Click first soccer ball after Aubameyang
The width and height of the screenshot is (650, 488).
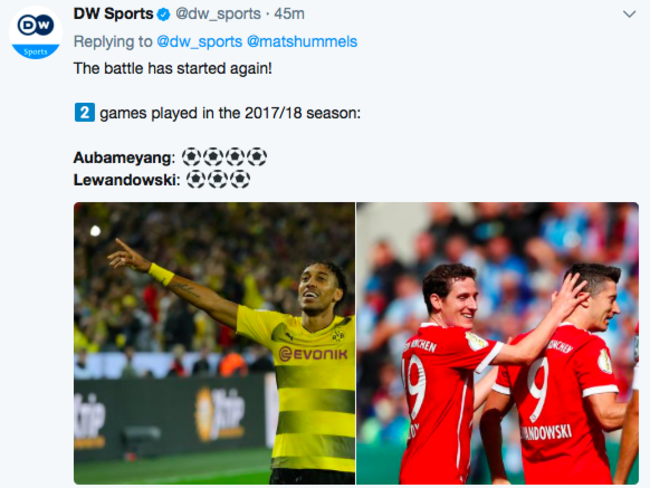[x=192, y=157]
